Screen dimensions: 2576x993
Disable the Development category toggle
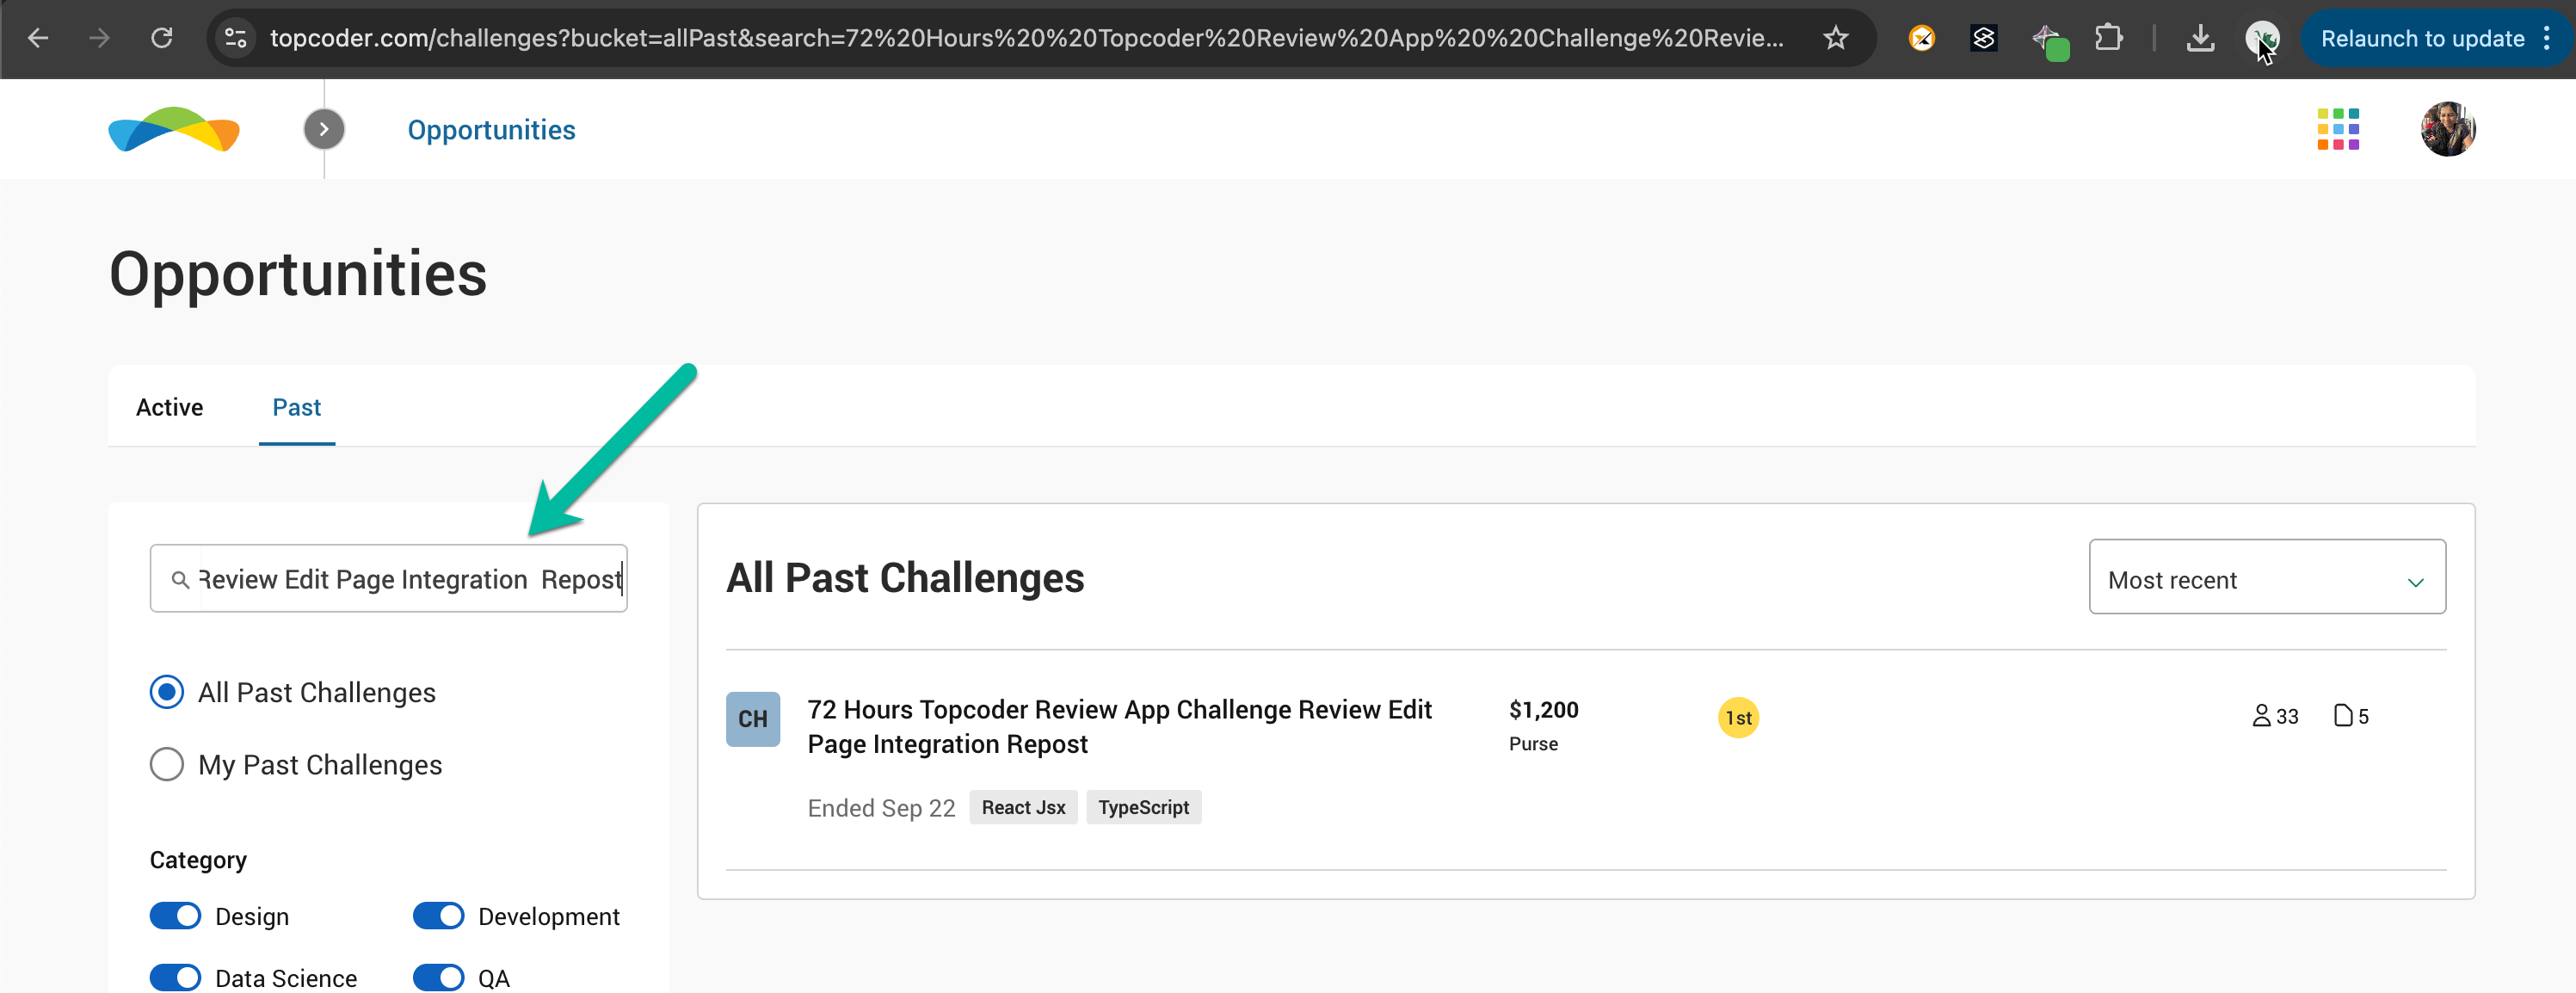[438, 916]
